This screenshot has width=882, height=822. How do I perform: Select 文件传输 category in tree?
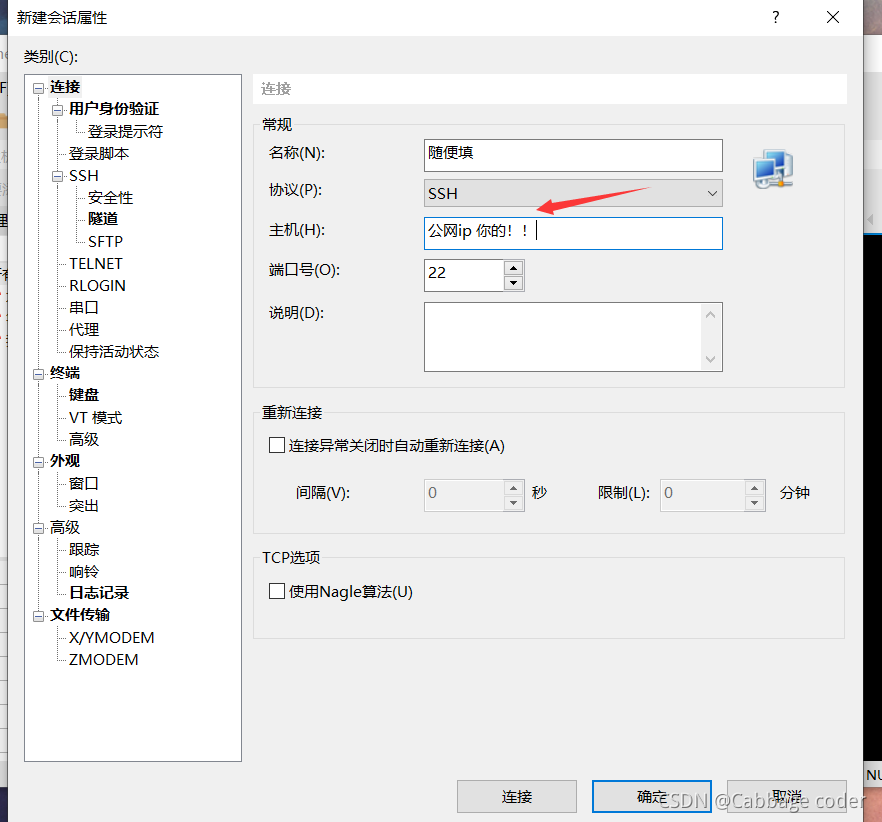point(80,615)
